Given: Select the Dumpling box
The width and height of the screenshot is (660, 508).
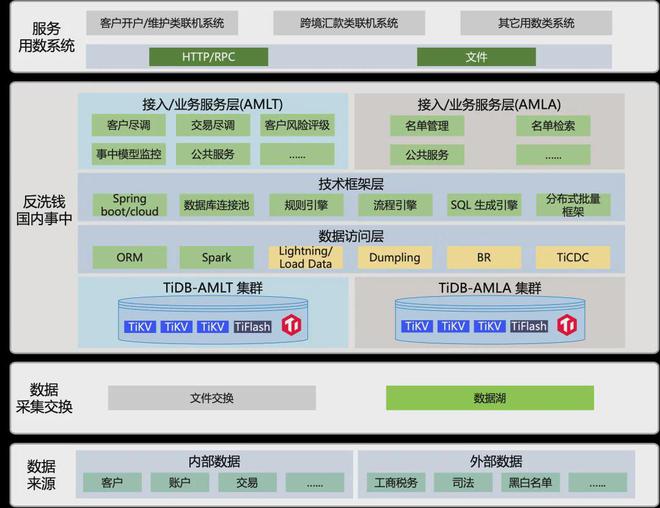Looking at the screenshot, I should pyautogui.click(x=395, y=257).
